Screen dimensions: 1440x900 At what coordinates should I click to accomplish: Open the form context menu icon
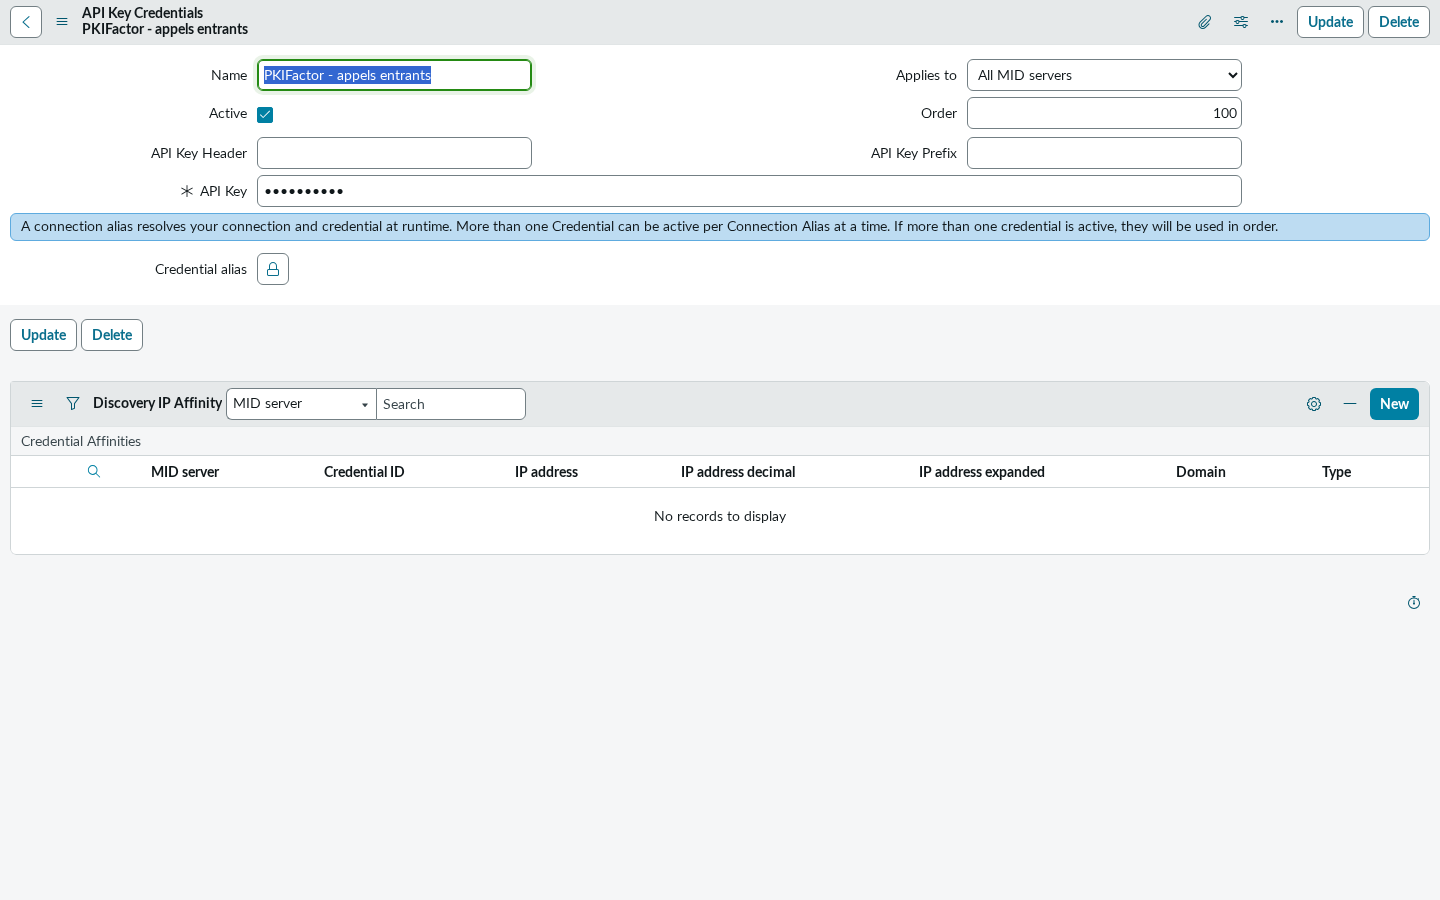(x=62, y=22)
